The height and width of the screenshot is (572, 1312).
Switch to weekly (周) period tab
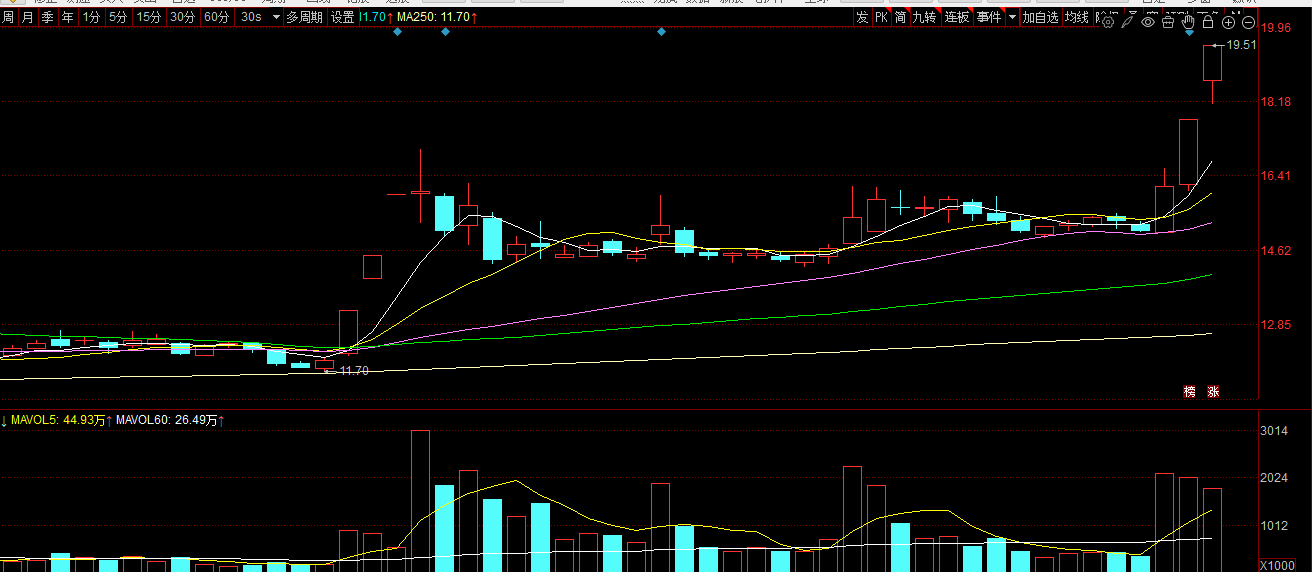click(8, 17)
